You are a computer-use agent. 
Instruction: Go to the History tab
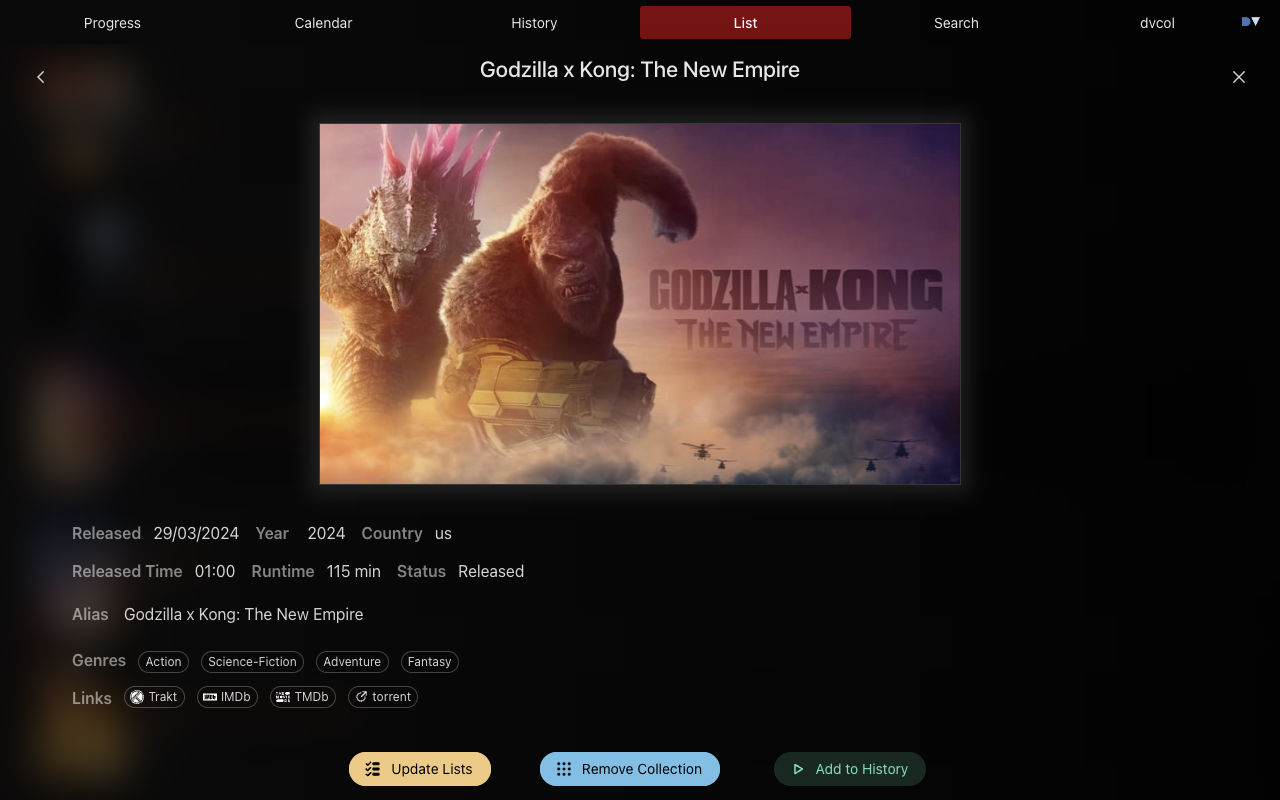534,23
